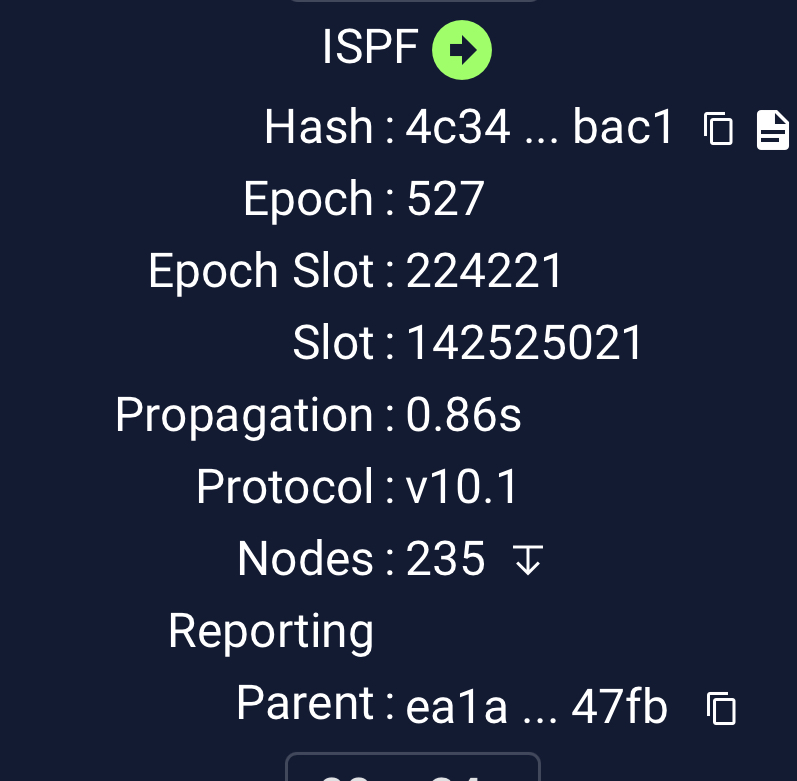This screenshot has width=797, height=781.
Task: Copy the parent hash ea1a ... 47fb
Action: coord(721,708)
